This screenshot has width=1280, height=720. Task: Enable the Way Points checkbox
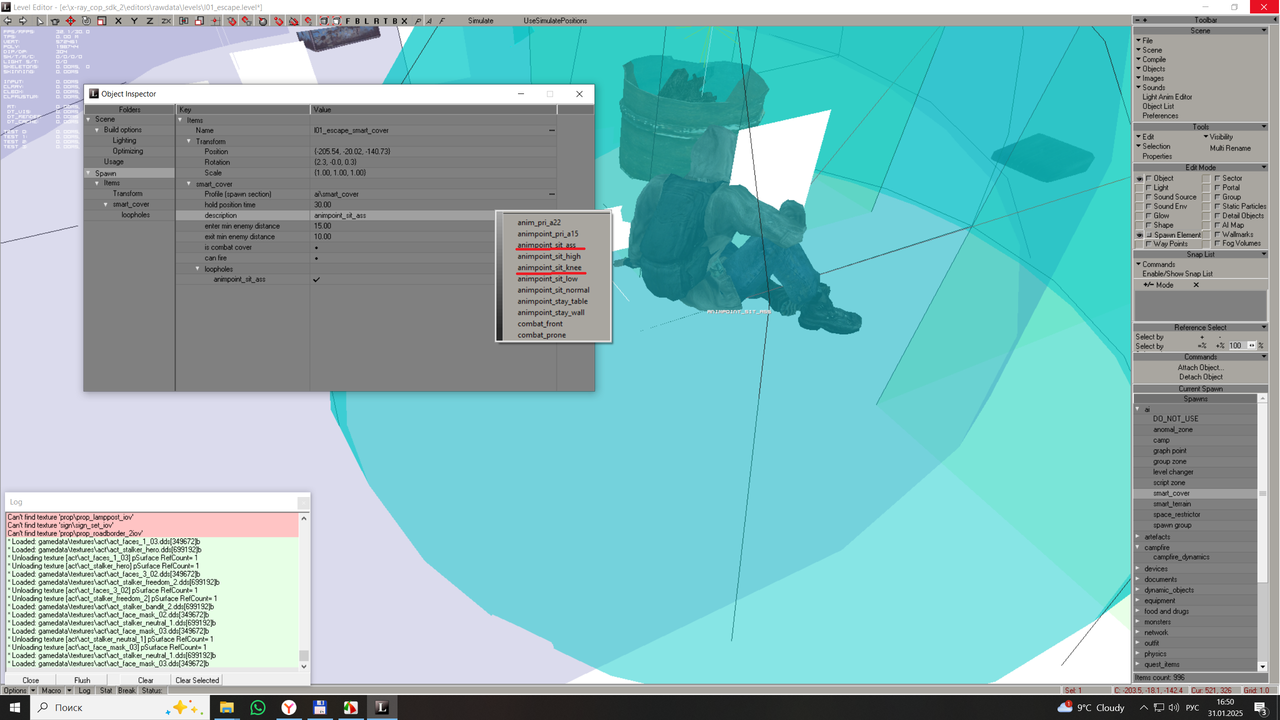(x=1148, y=244)
